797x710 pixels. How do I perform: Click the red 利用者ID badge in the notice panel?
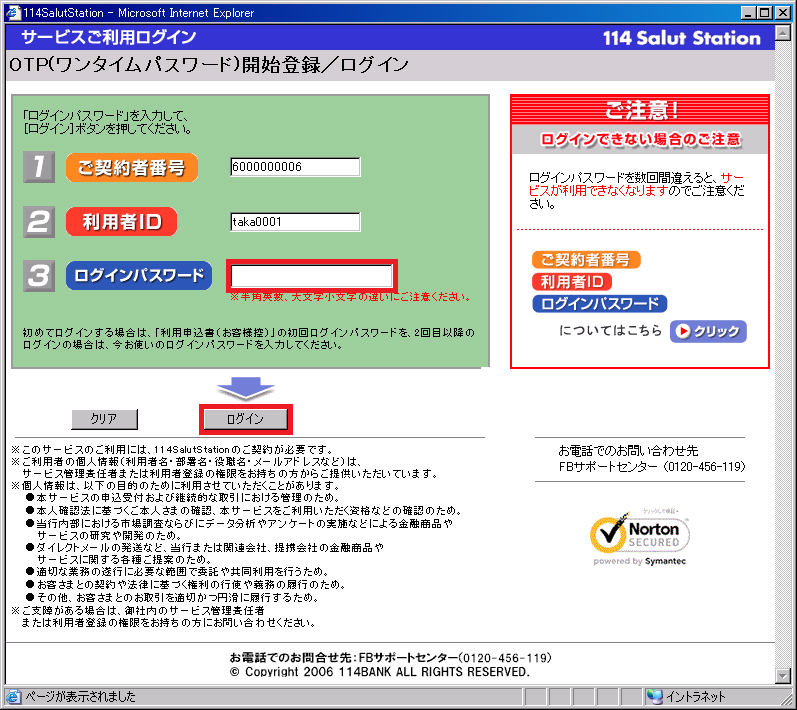571,282
